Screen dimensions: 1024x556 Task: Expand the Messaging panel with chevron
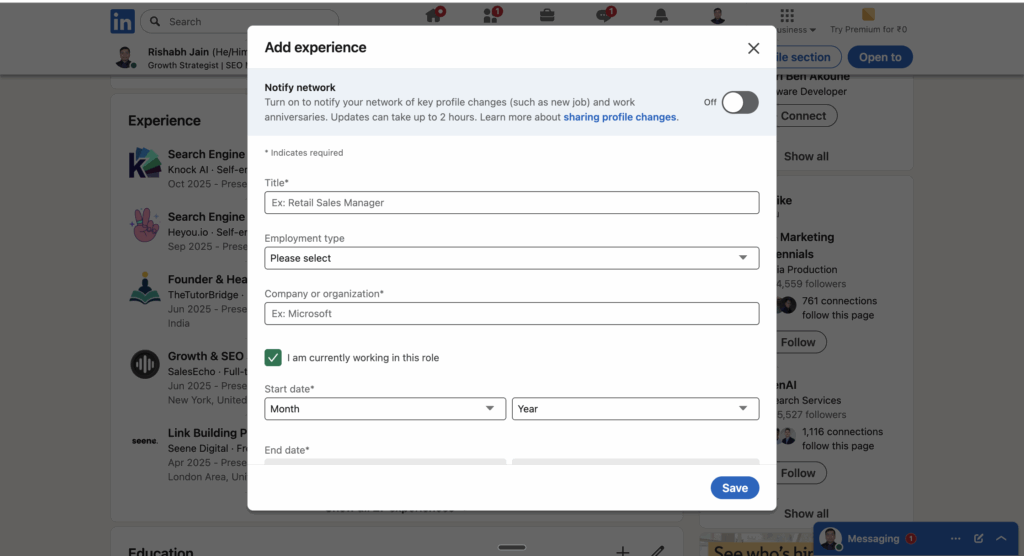(1001, 538)
